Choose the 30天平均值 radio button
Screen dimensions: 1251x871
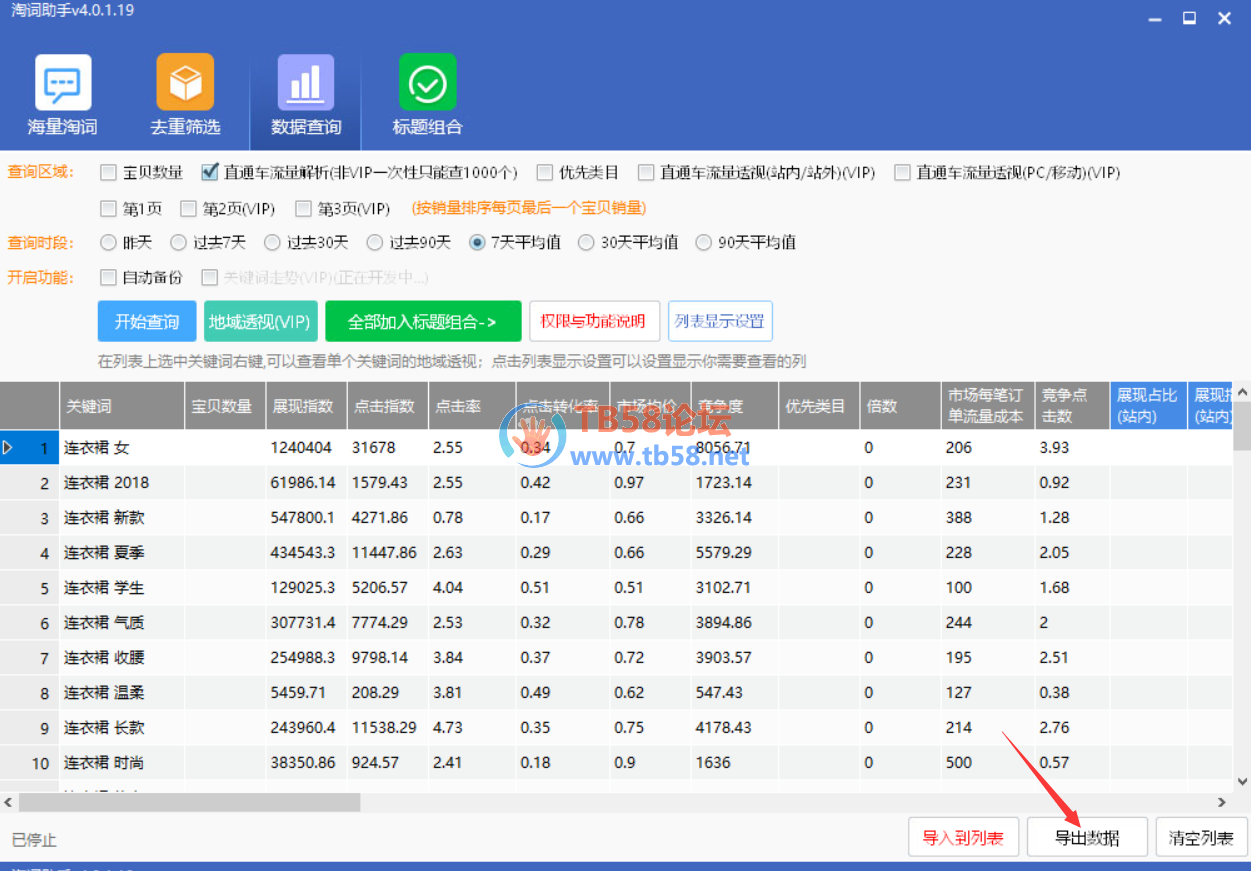click(586, 243)
